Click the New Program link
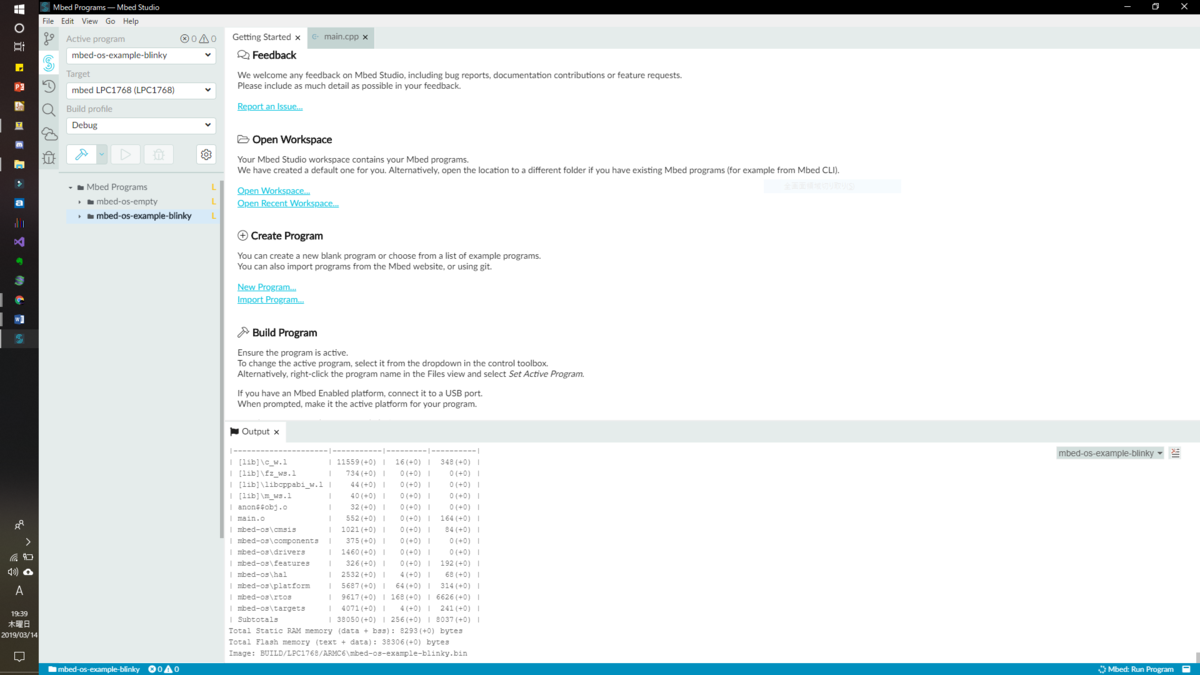 pos(267,287)
